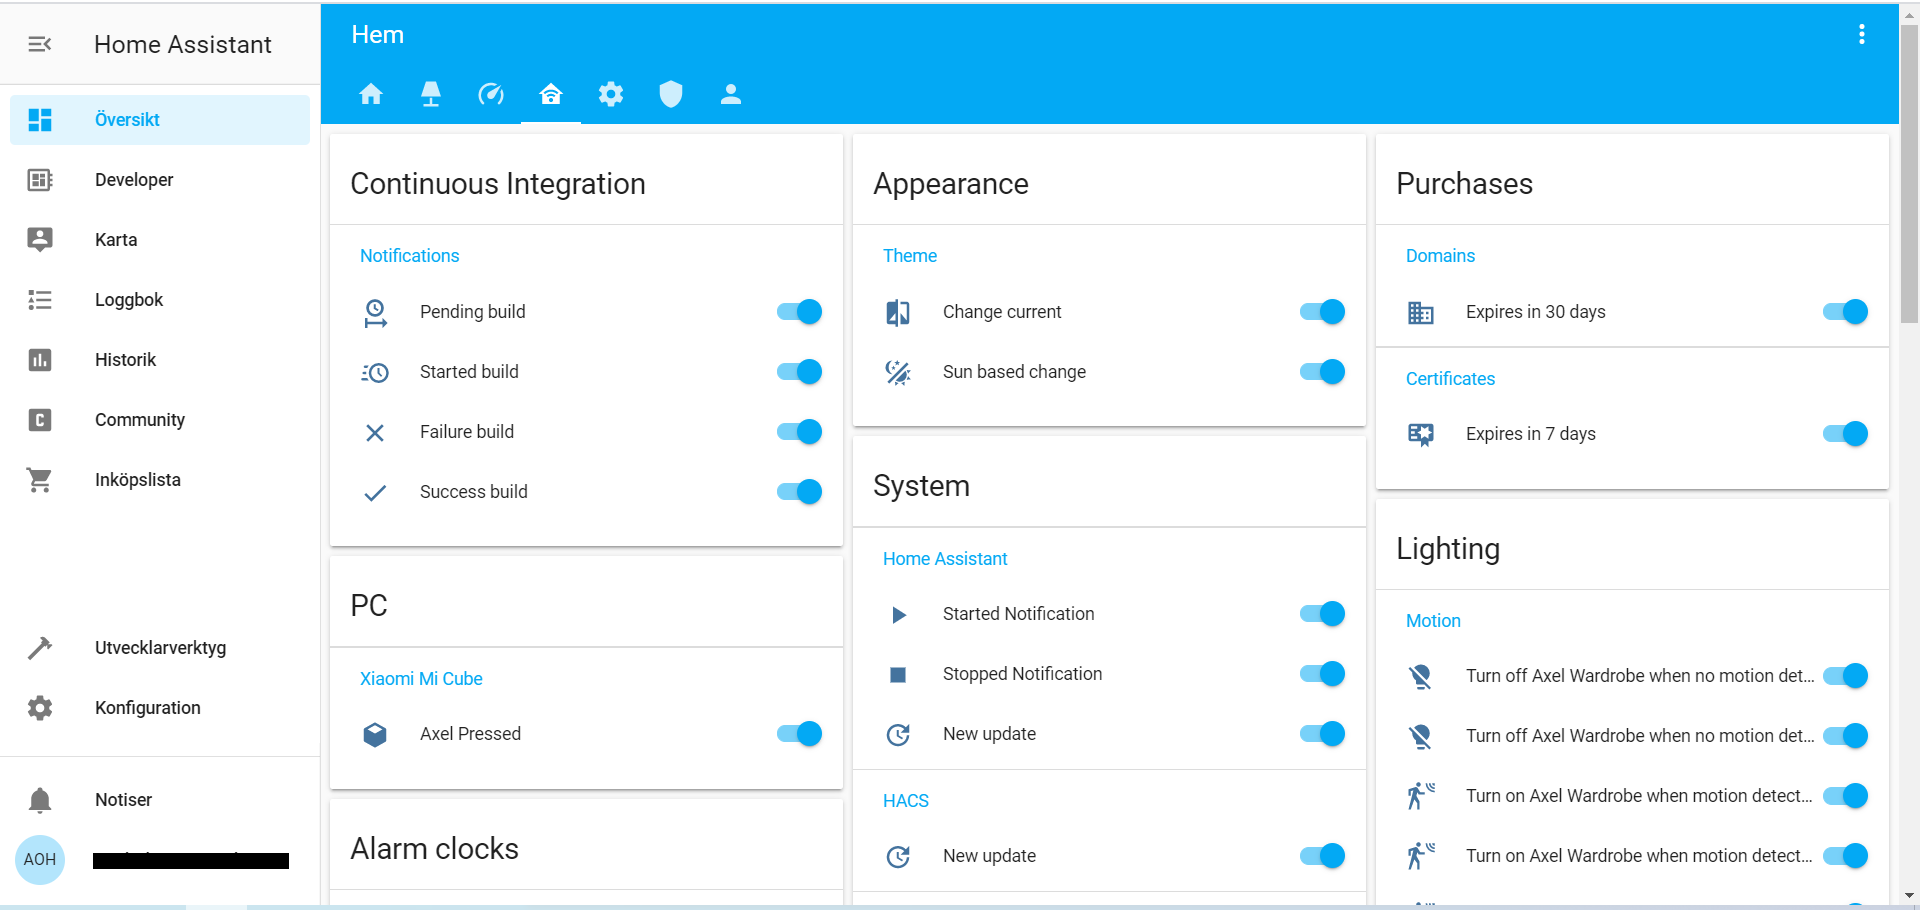Open the three-dot overflow menu top right
The width and height of the screenshot is (1920, 910).
point(1862,33)
